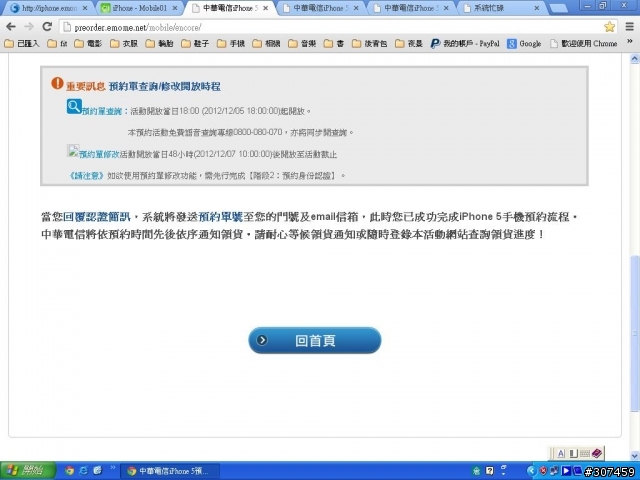
Task: Open the 衣服 bookmarks folder
Action: tap(124, 43)
